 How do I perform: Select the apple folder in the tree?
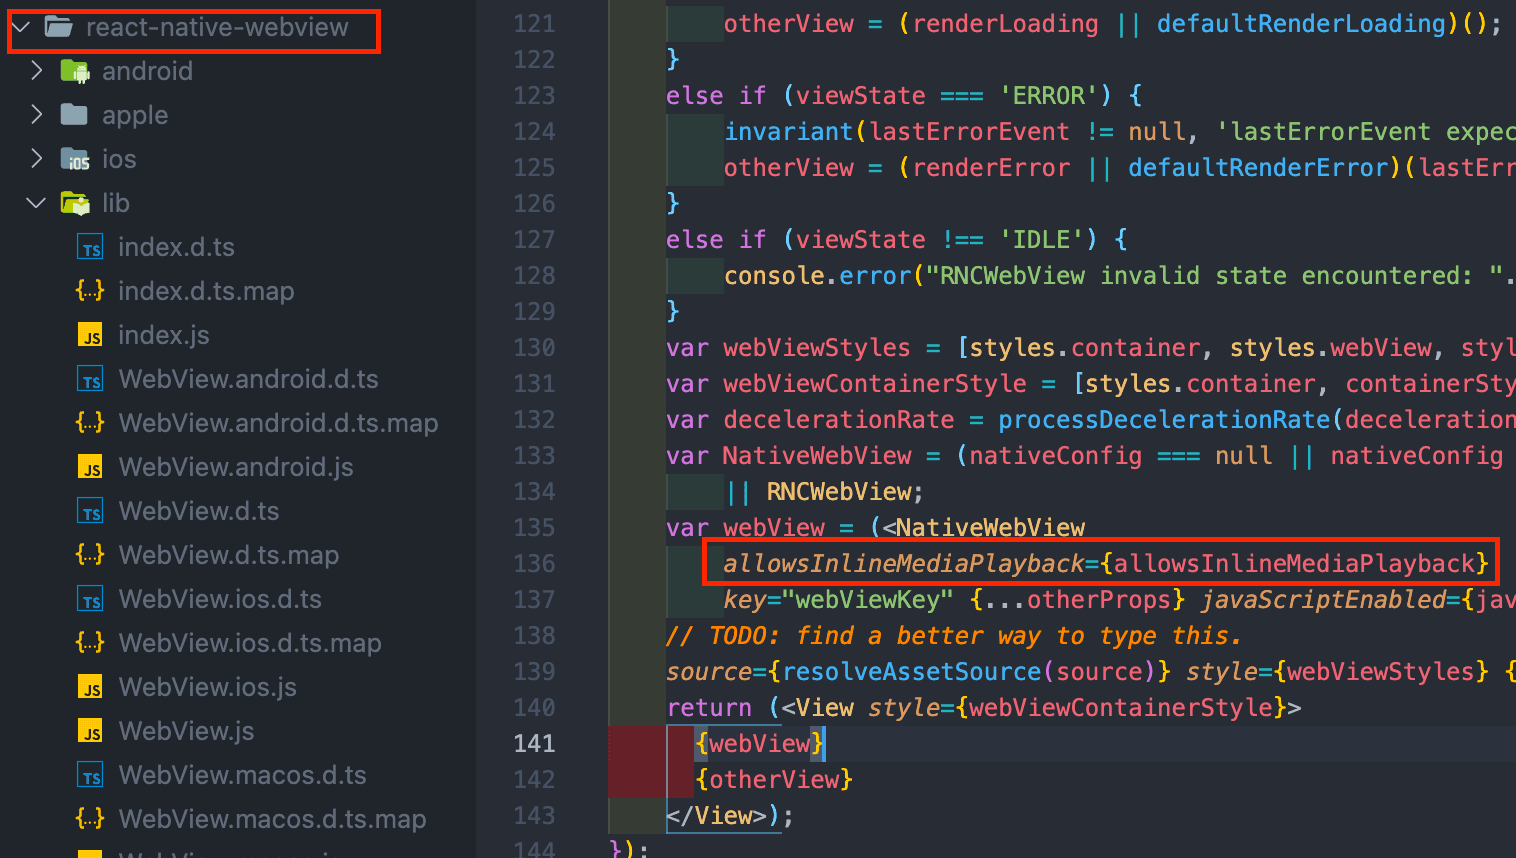(135, 115)
